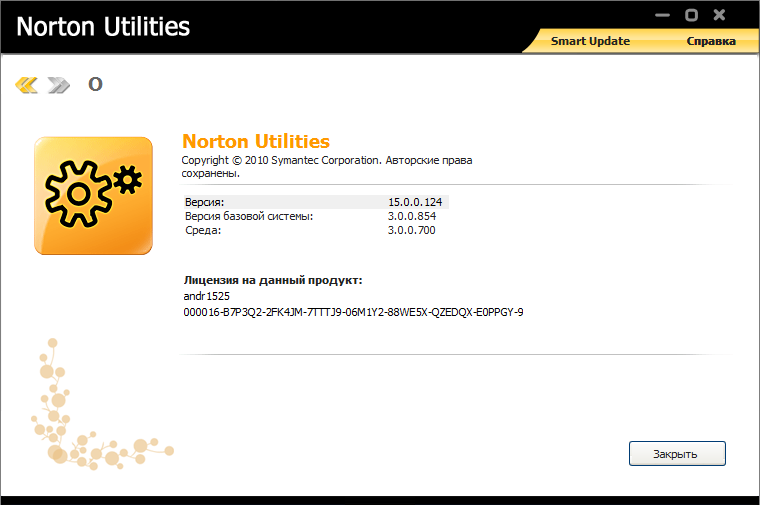Click the Symantec copyright notice text

click(326, 166)
